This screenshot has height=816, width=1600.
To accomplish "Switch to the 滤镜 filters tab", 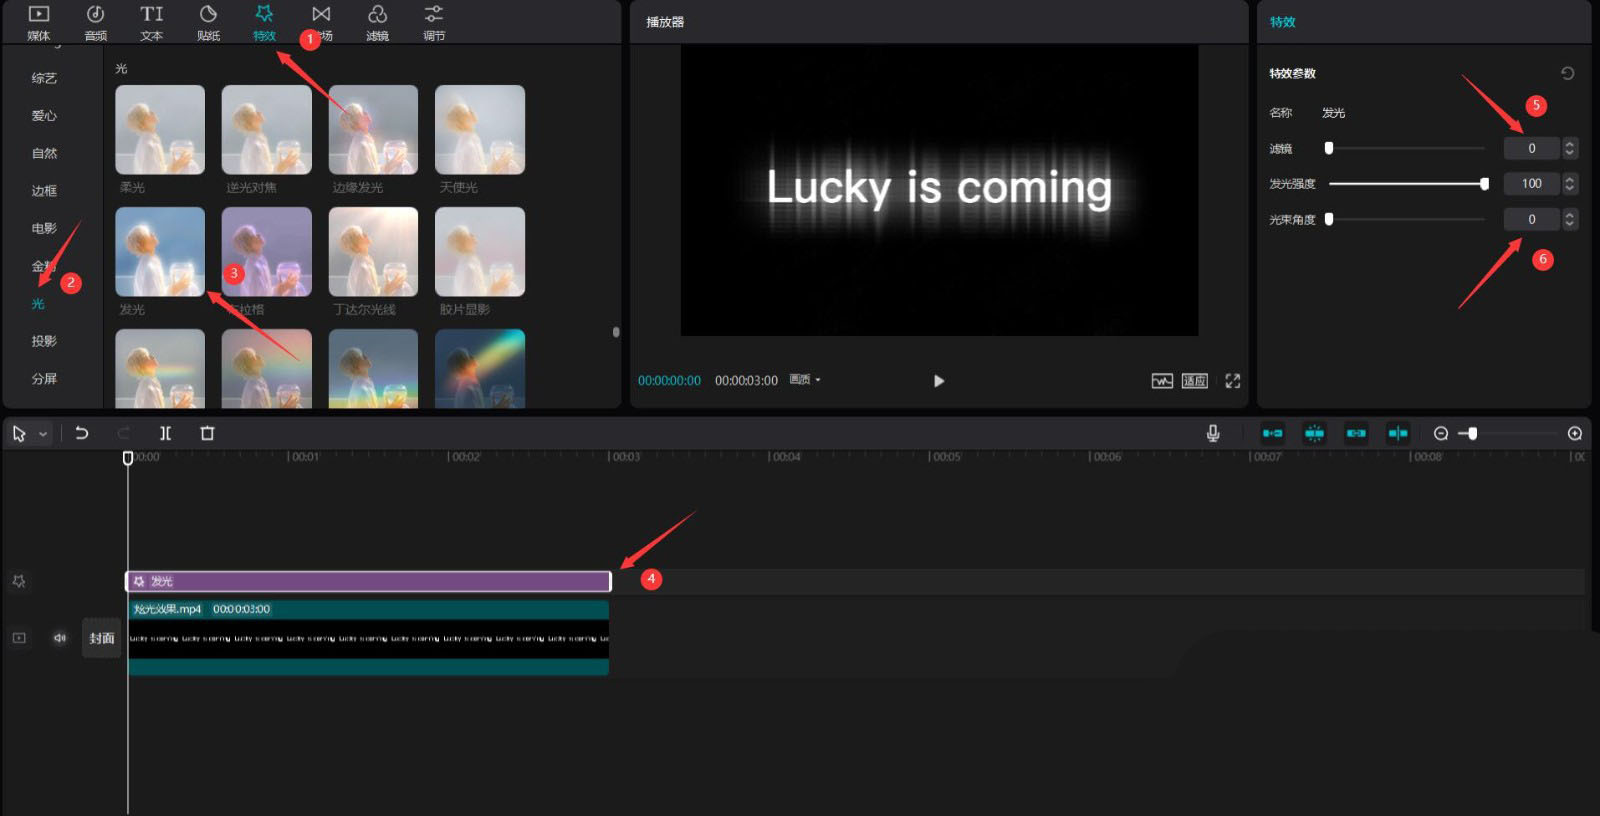I will click(x=377, y=23).
